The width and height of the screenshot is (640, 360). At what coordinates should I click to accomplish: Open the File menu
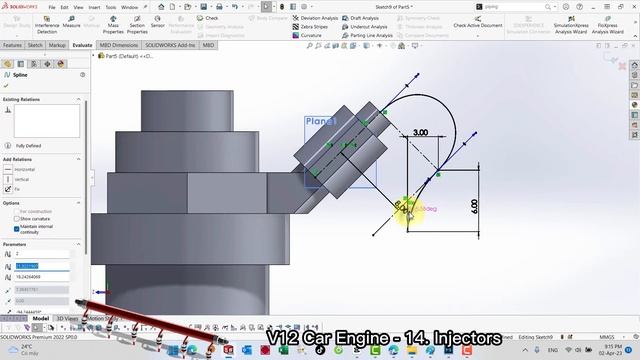52,7
